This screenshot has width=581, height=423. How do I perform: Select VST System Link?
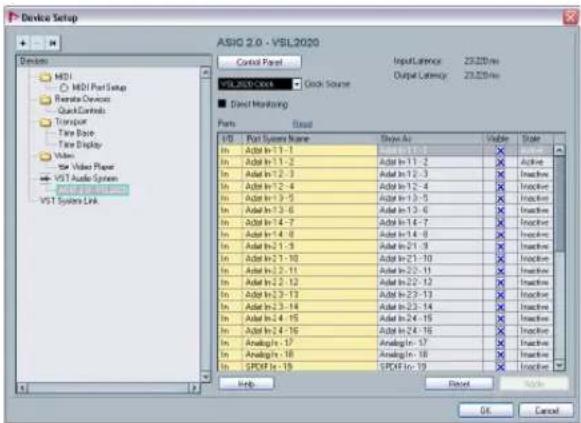[x=69, y=201]
